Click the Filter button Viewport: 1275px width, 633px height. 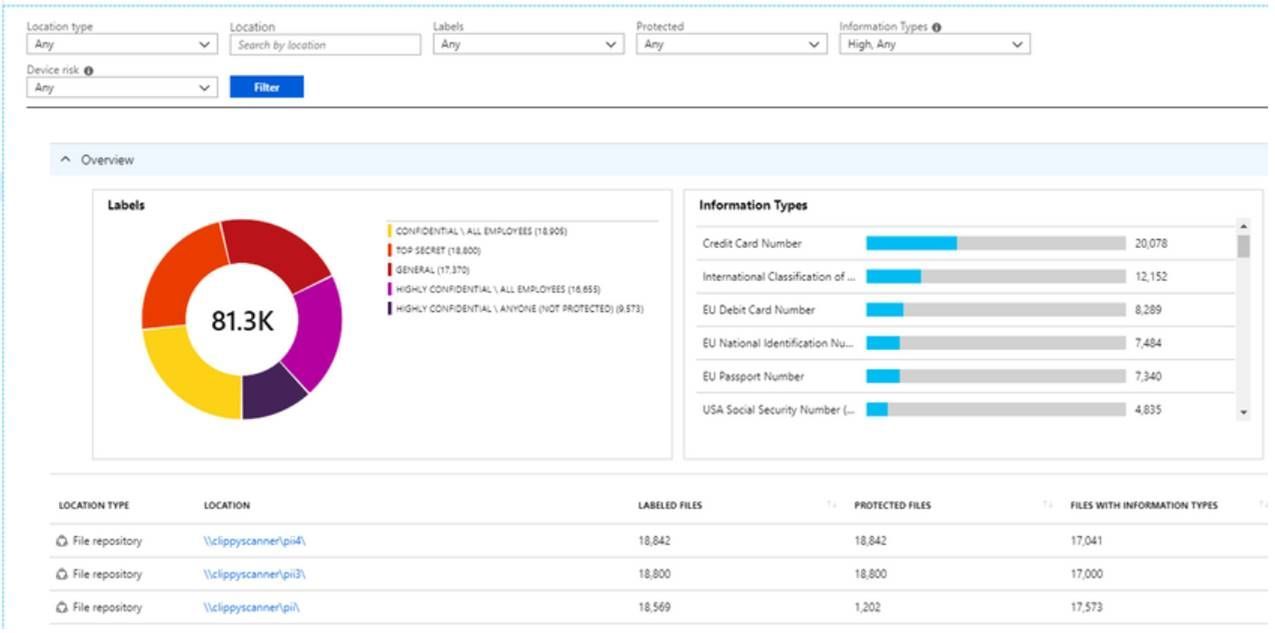268,87
